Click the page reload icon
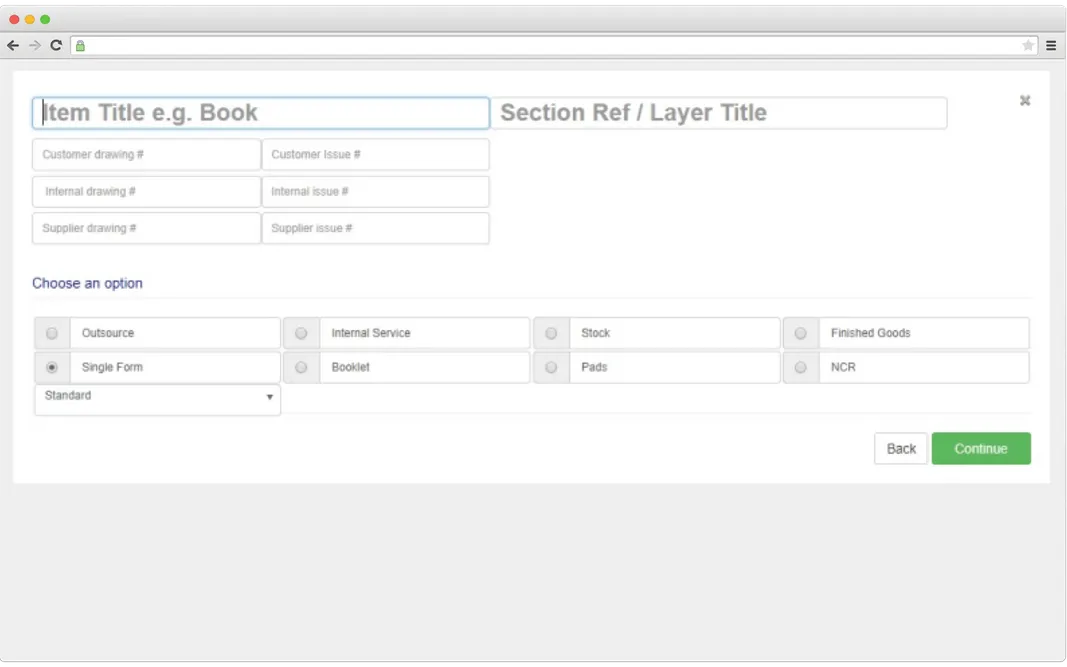The width and height of the screenshot is (1067, 667). [56, 45]
